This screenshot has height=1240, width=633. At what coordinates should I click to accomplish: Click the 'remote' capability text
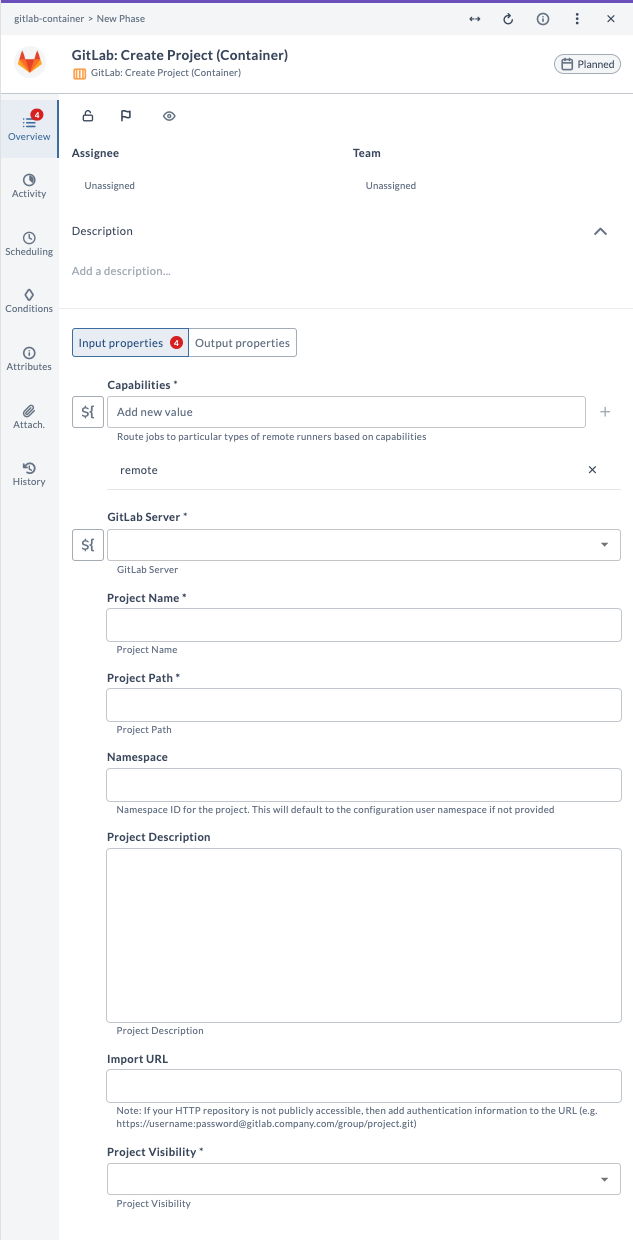139,470
